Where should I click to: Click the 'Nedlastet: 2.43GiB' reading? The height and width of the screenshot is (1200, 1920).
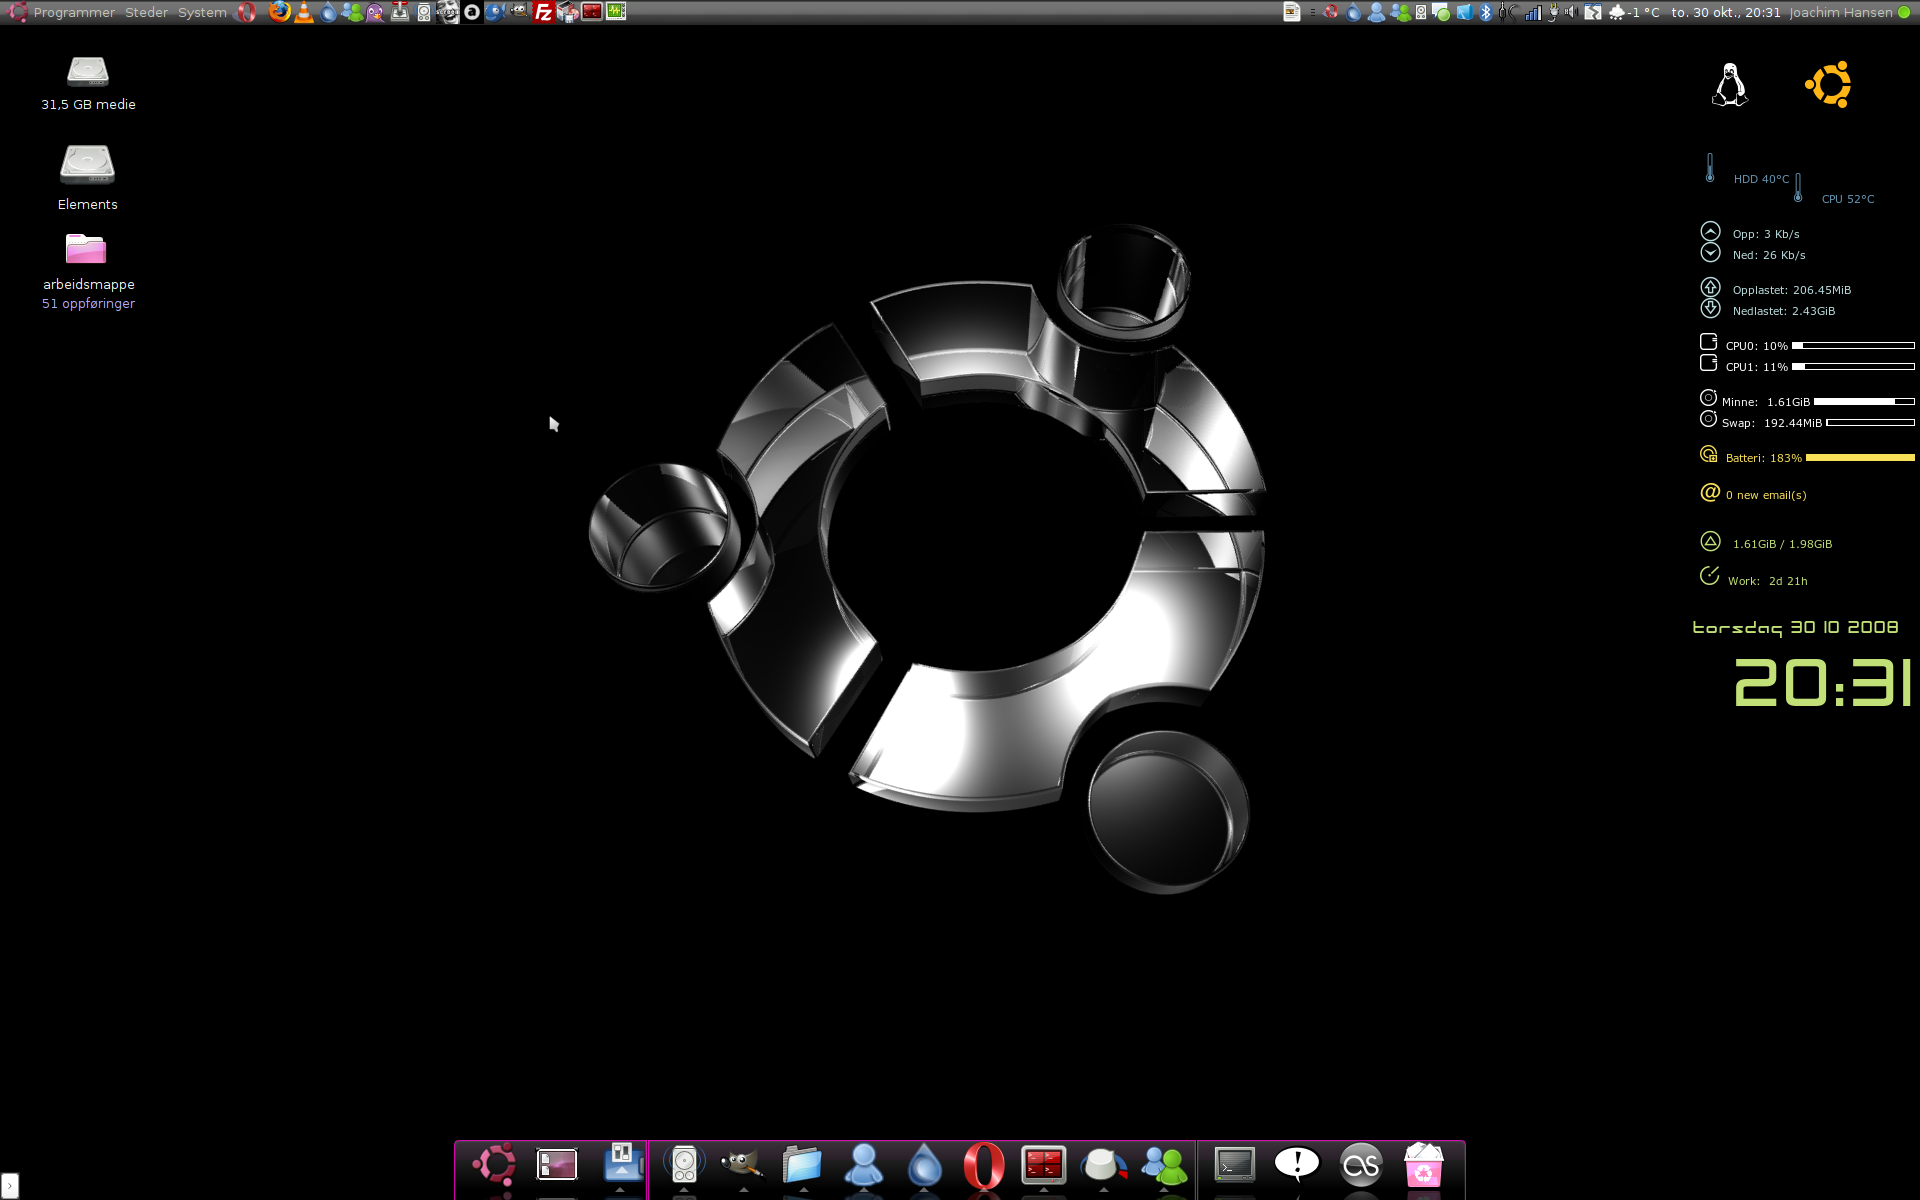point(1783,311)
